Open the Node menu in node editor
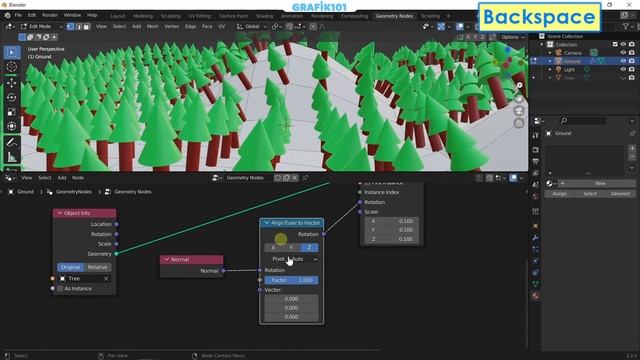This screenshot has height=360, width=640. (x=78, y=178)
